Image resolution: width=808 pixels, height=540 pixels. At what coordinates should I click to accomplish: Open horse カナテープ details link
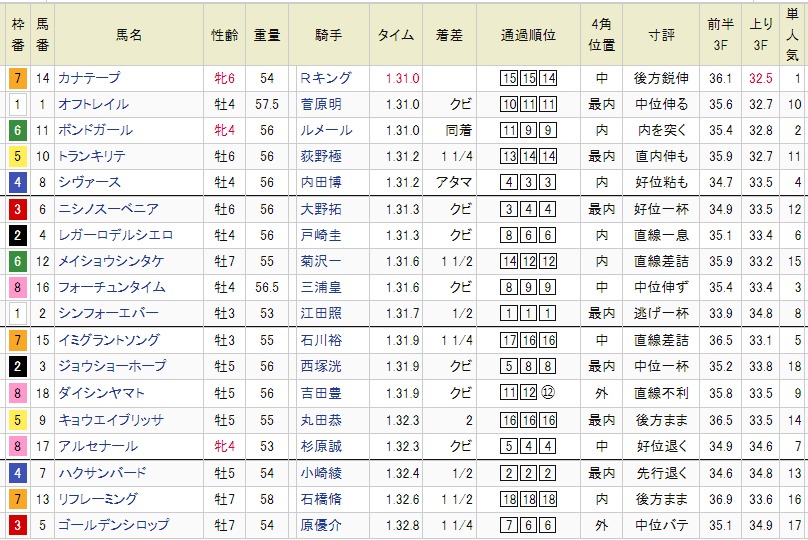pyautogui.click(x=91, y=77)
